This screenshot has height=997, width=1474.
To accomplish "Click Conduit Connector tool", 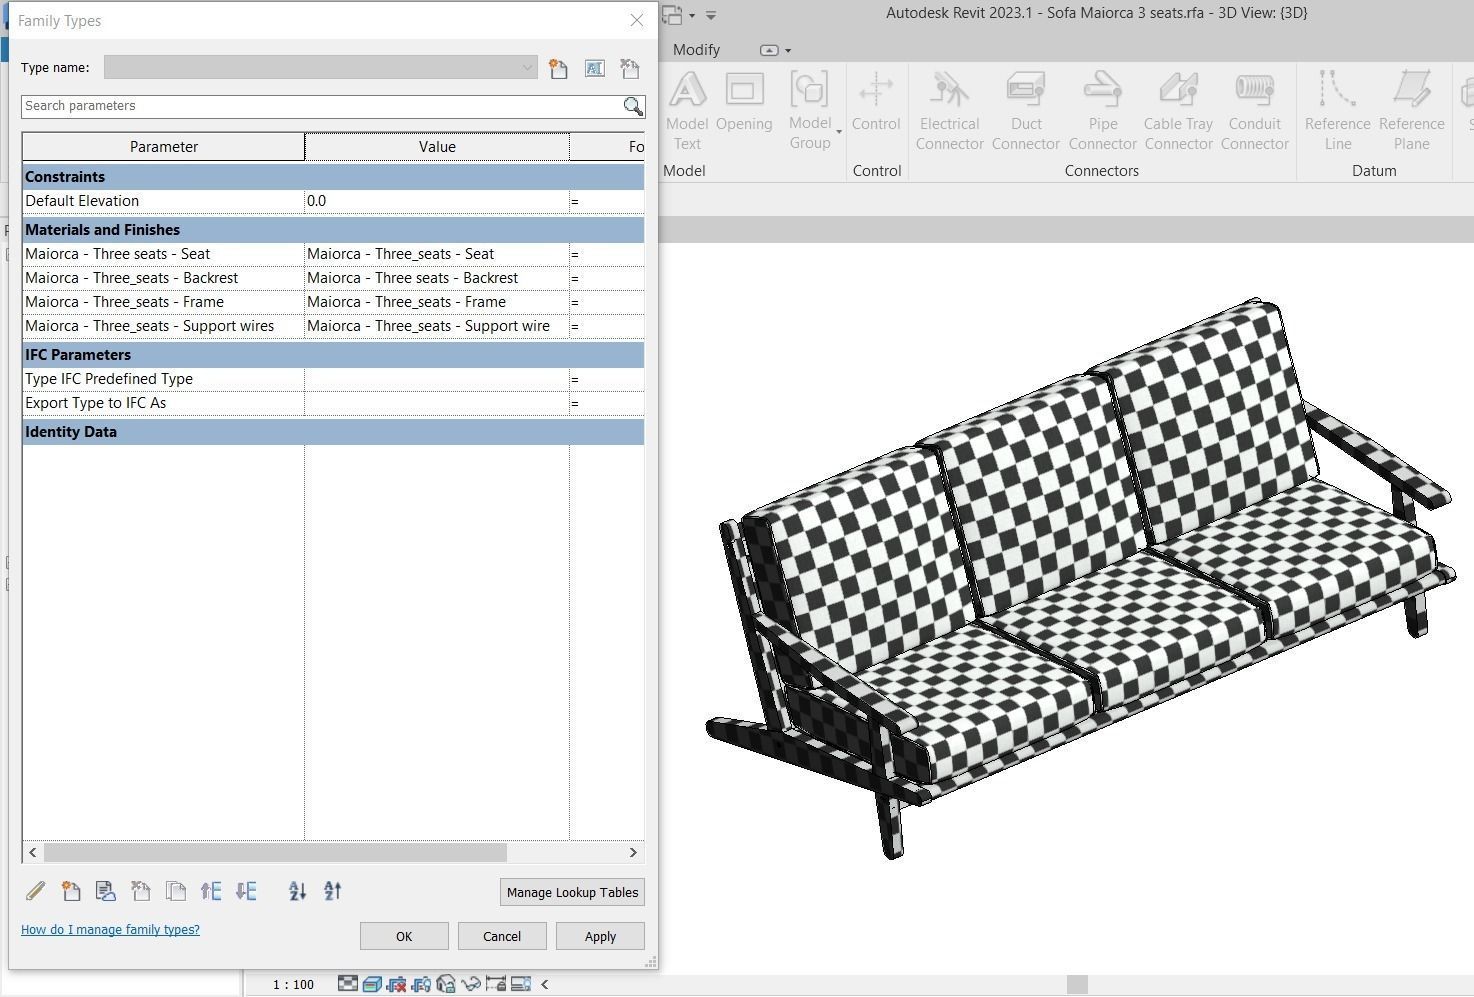I will coord(1255,110).
